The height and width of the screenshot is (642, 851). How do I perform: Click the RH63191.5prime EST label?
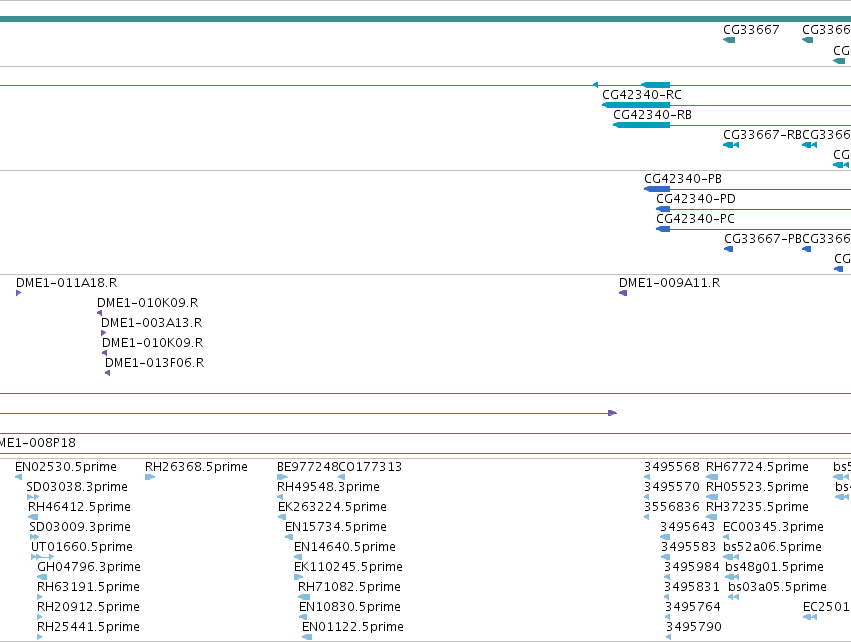tap(88, 587)
